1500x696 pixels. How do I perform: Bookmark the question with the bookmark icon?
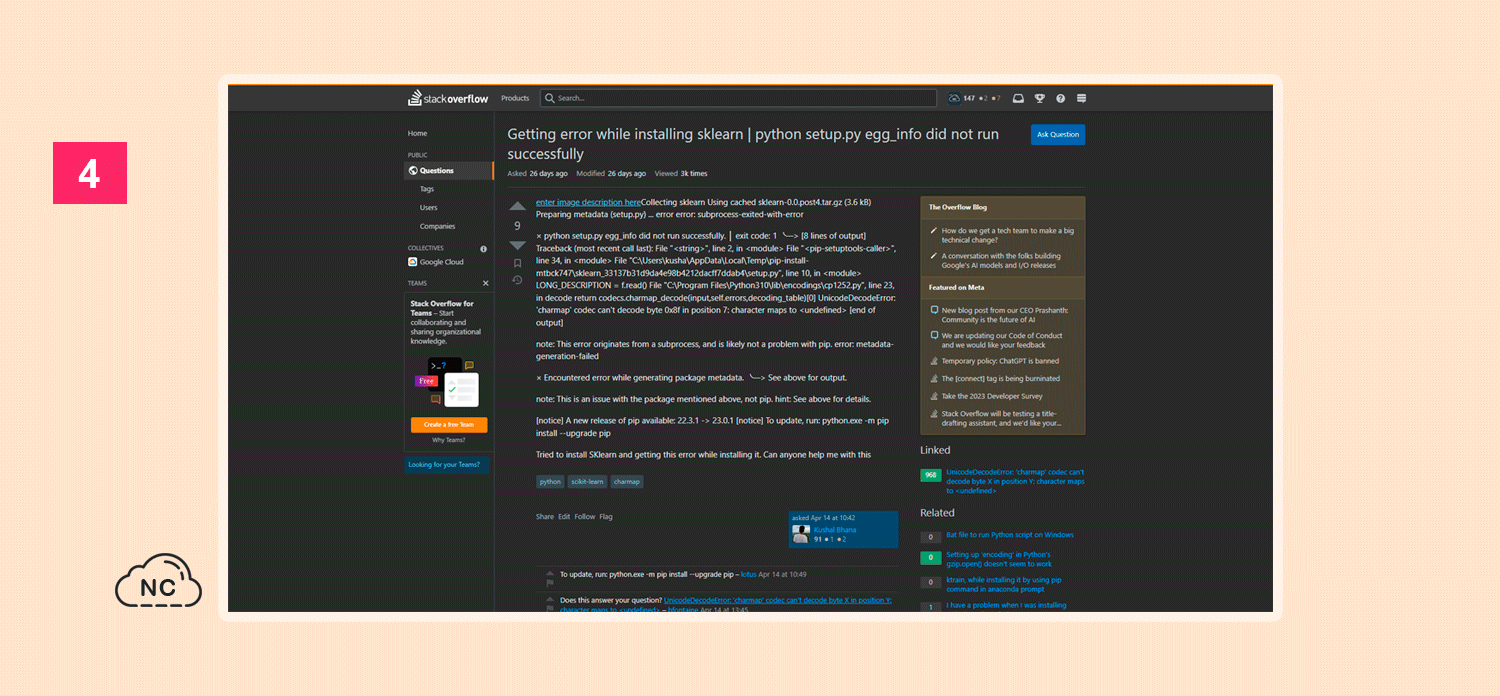pos(517,263)
